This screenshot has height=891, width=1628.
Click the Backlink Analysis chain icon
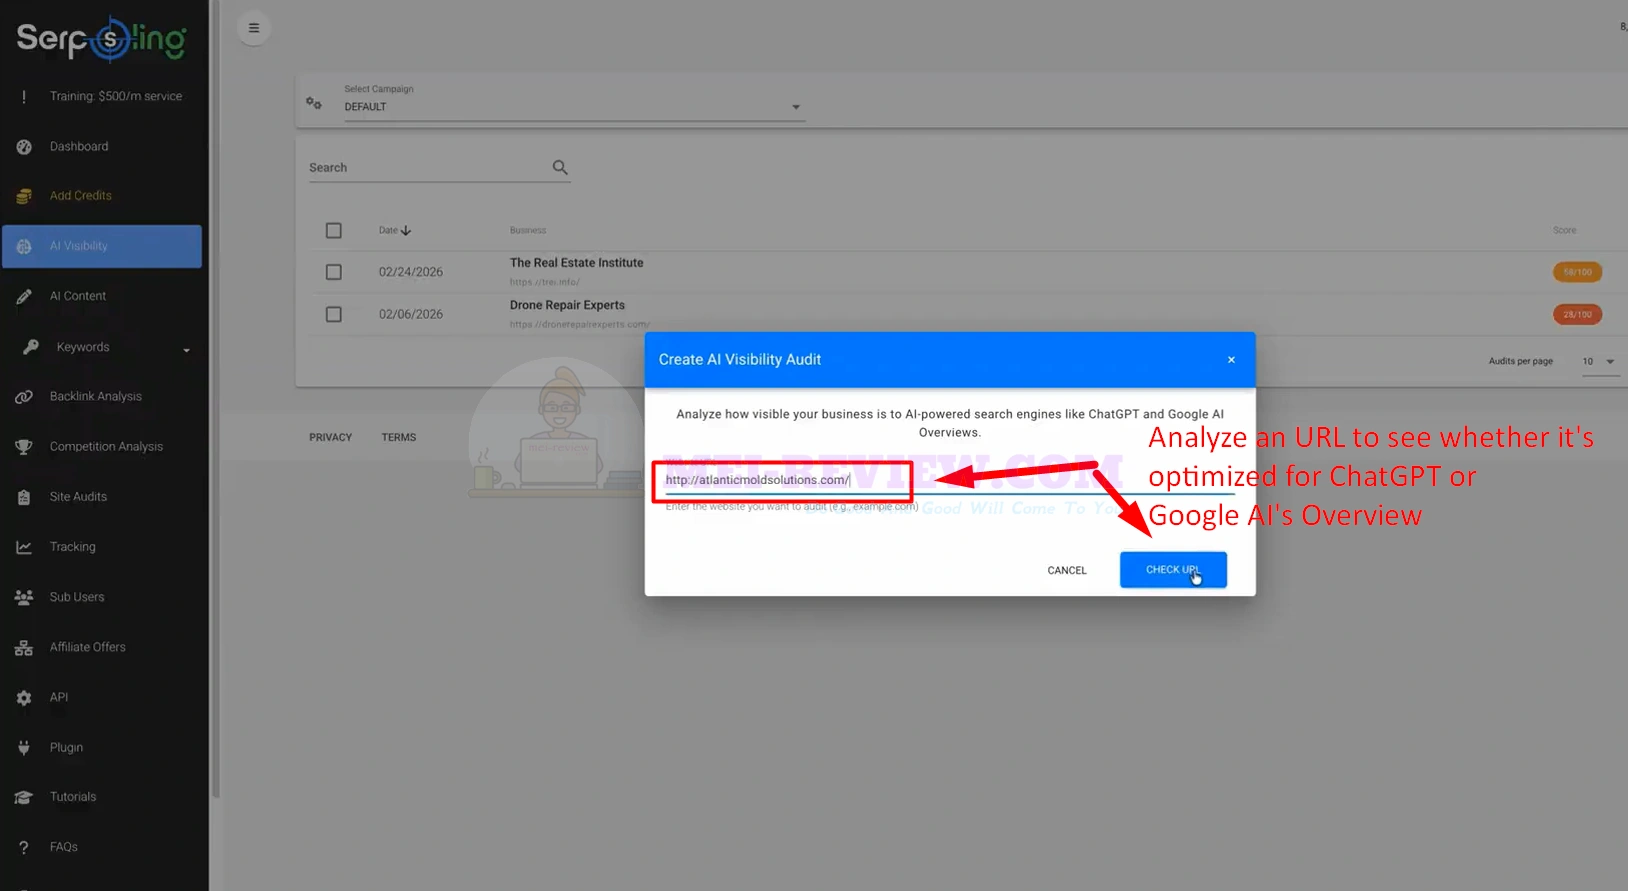(x=24, y=397)
